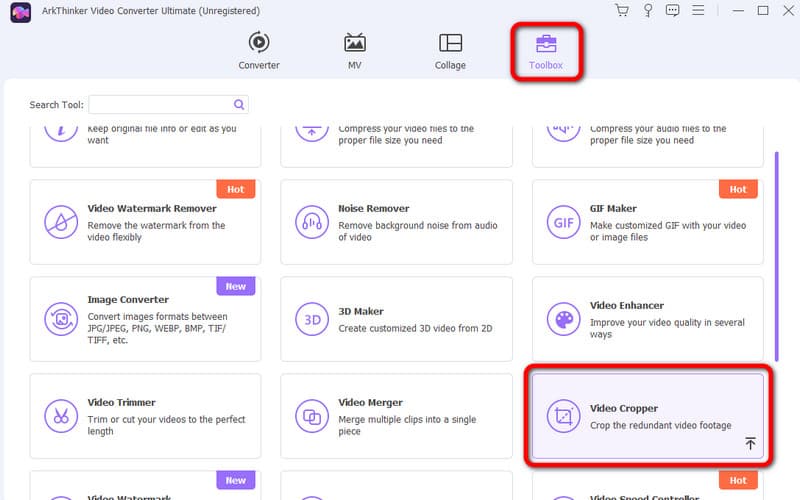
Task: Click the 'Create customized 3D video from 2D' text
Action: 415,328
